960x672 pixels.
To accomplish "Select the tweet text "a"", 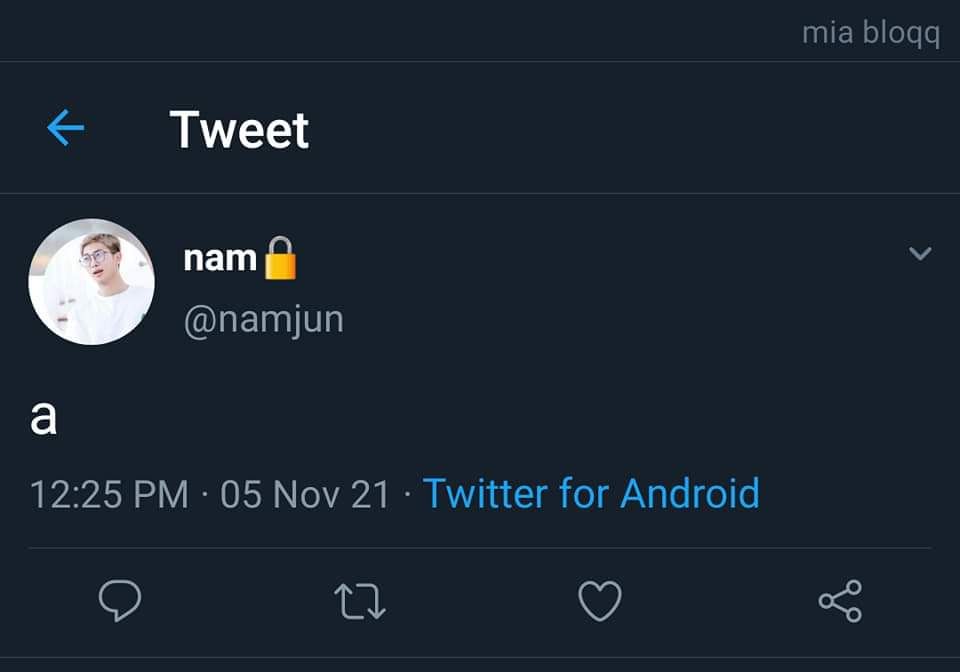I will tap(43, 417).
